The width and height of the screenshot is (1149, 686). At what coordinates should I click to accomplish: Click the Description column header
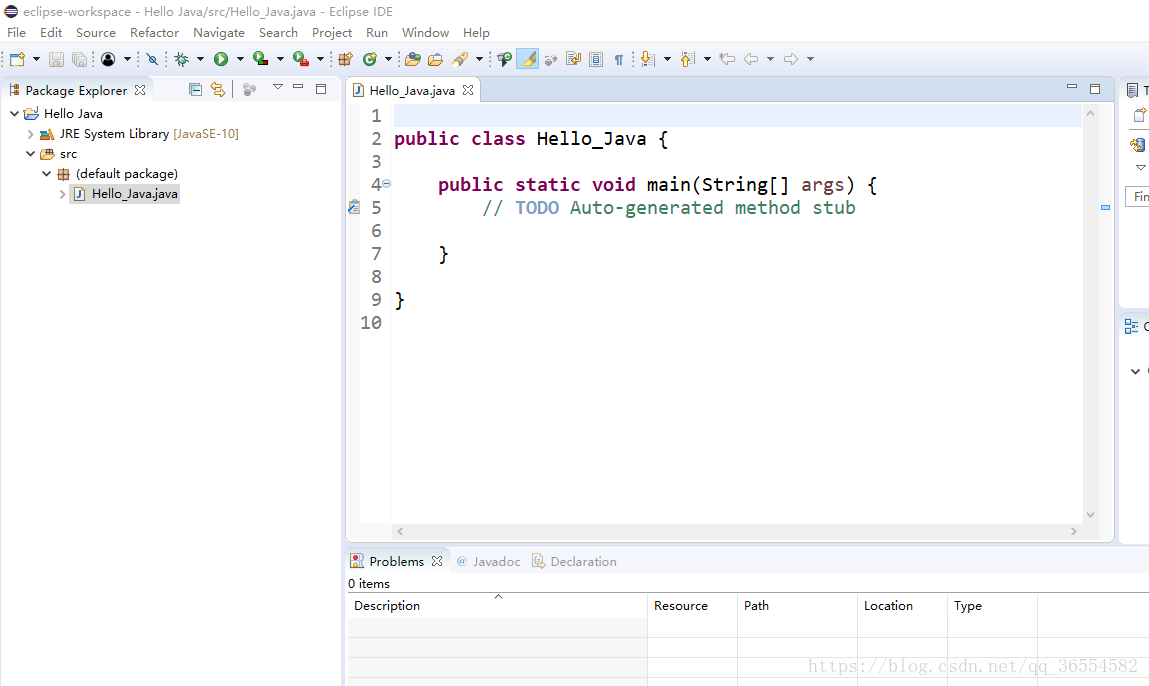click(497, 606)
